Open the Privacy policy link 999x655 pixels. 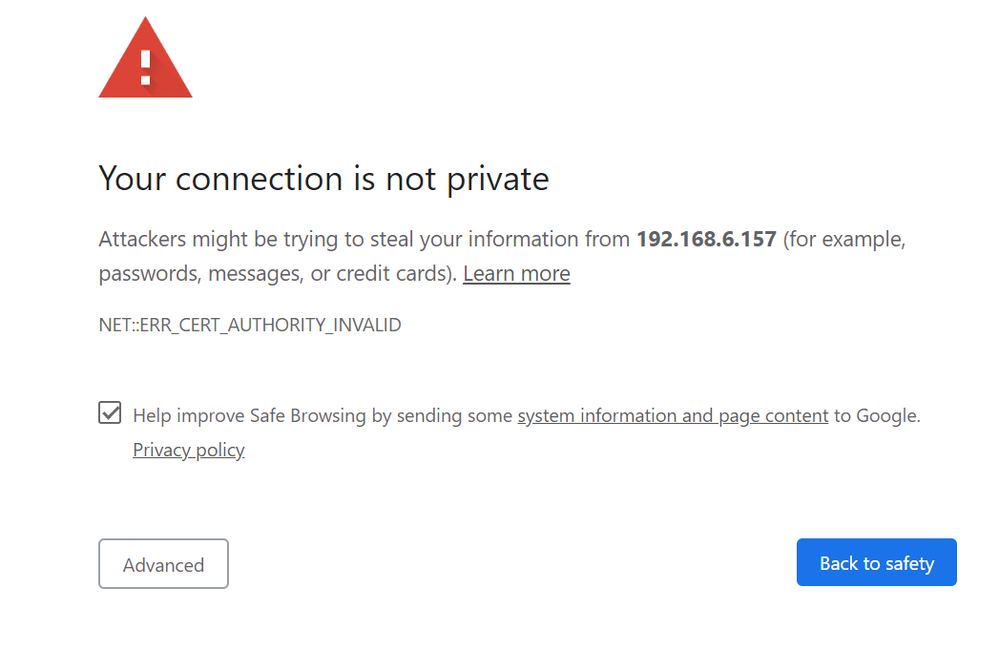188,450
